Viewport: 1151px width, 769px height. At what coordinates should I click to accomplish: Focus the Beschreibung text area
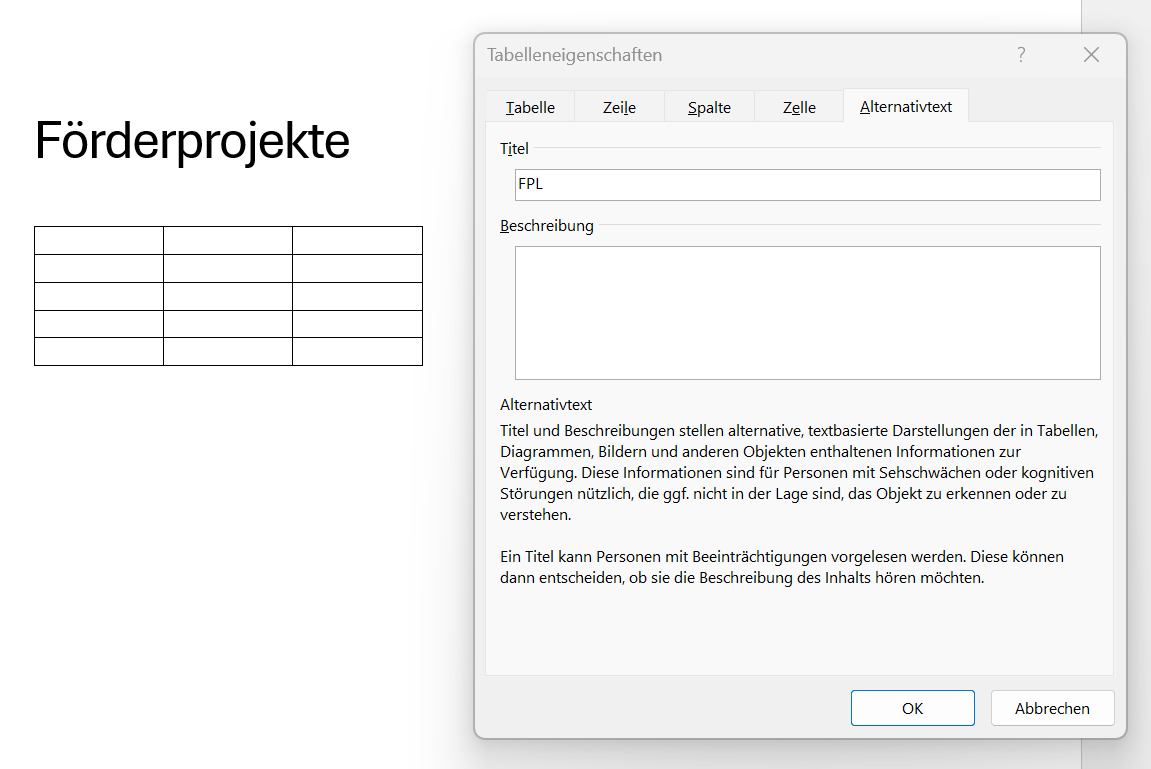(807, 313)
